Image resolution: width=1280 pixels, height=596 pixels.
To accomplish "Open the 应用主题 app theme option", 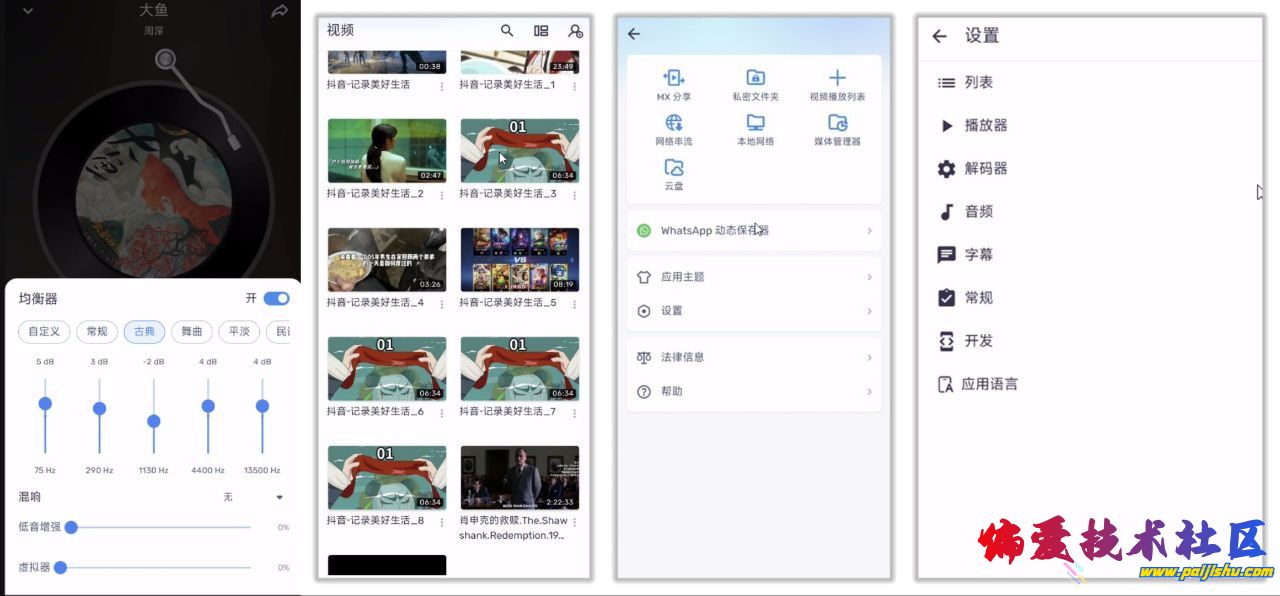I will pyautogui.click(x=754, y=277).
